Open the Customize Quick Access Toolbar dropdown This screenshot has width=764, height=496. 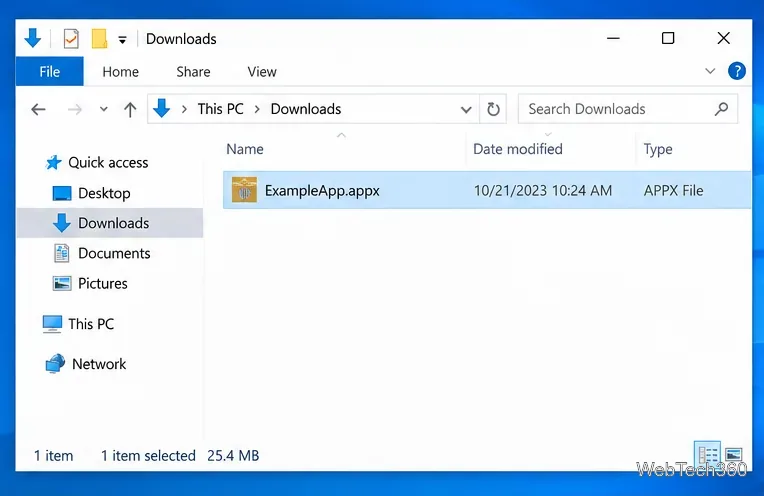122,39
